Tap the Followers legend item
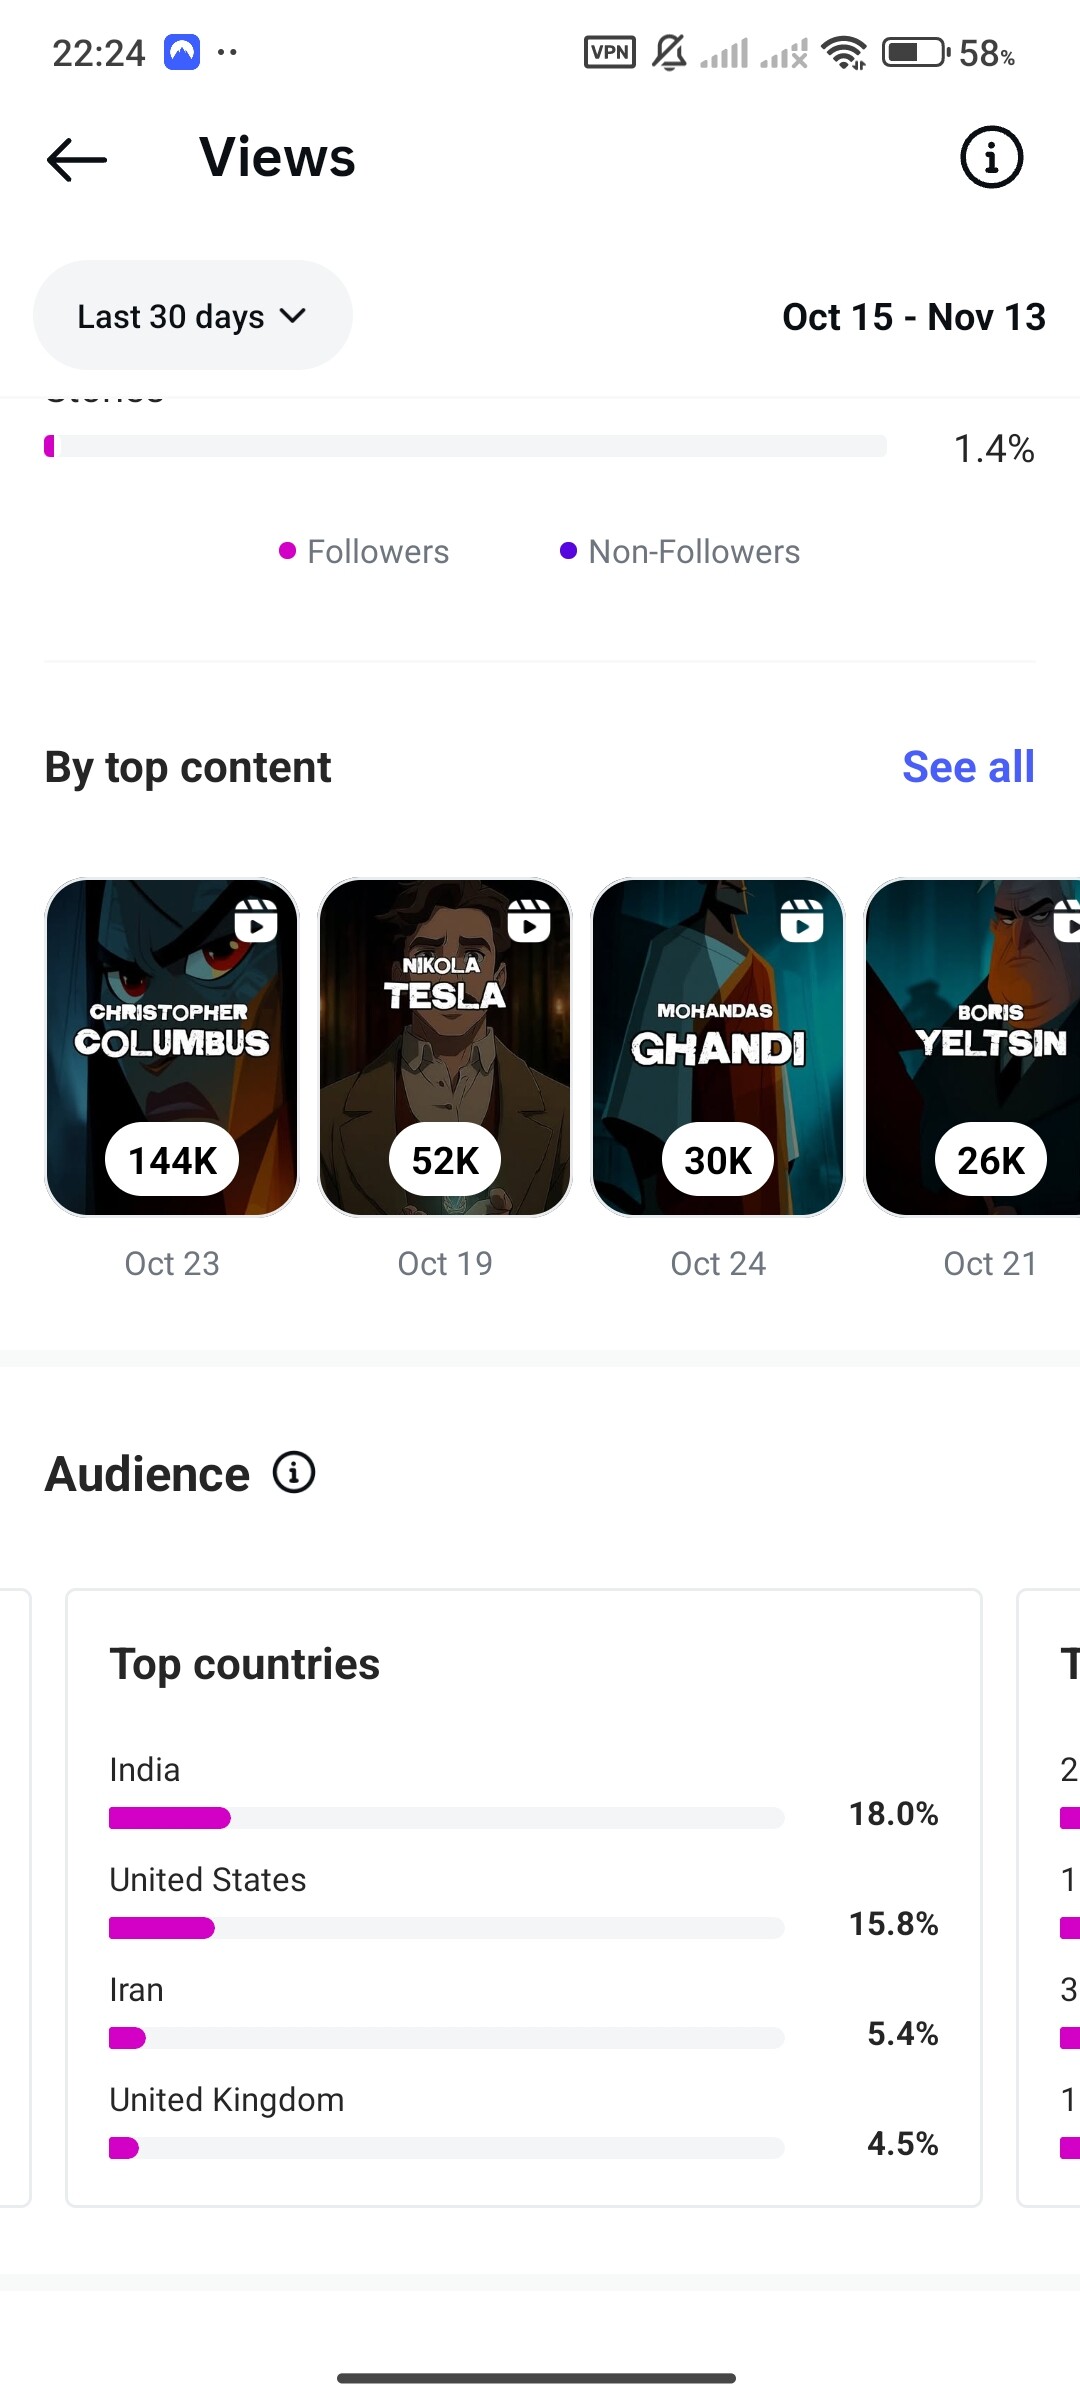The width and height of the screenshot is (1080, 2400). 364,552
